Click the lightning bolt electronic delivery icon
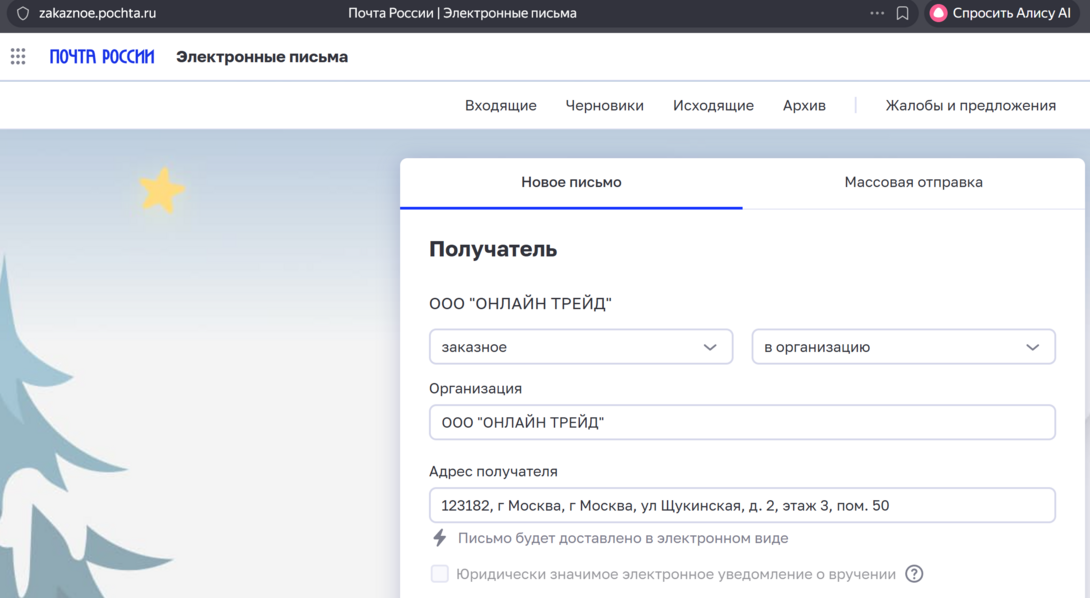 point(439,538)
